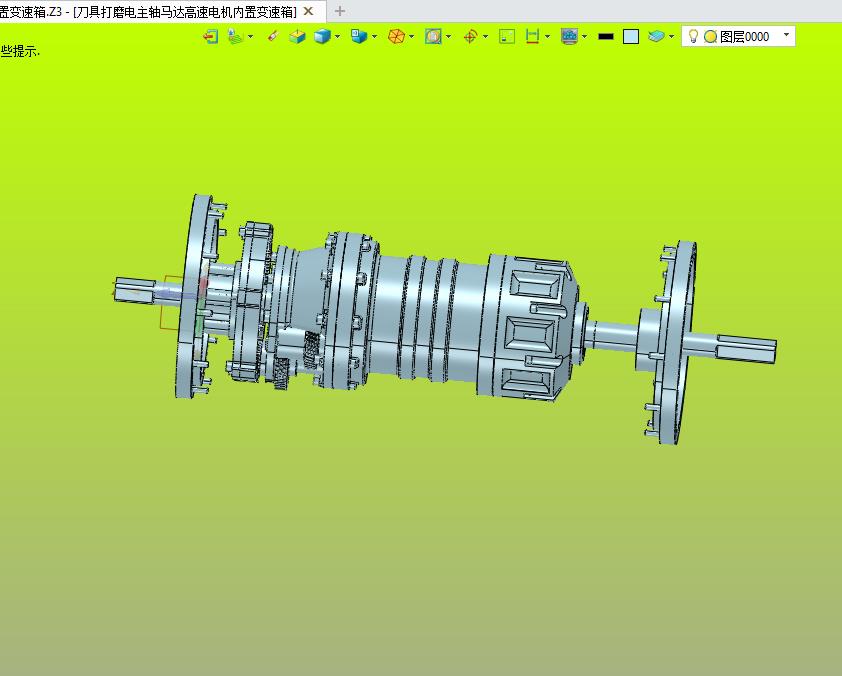842x676 pixels.
Task: Click the orange mesh polyhedron icon
Action: point(396,37)
